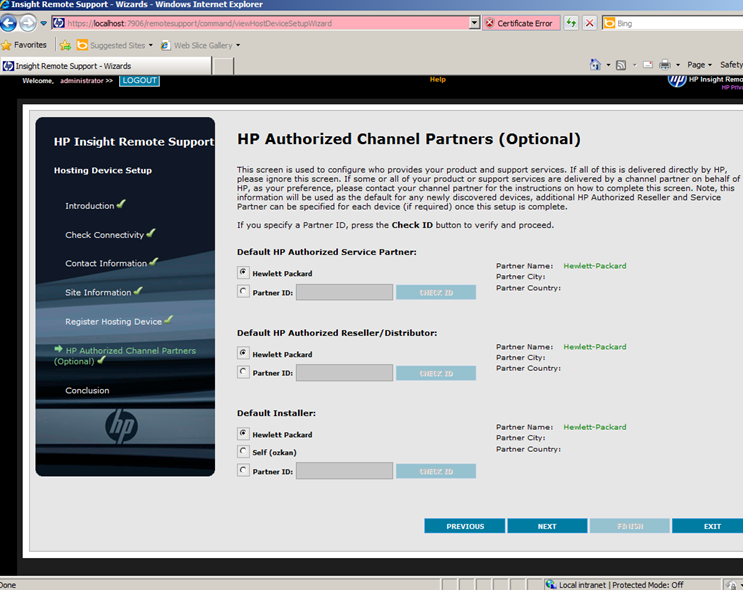The image size is (743, 590).
Task: Click Reseller/Distributor Partner ID field
Action: click(344, 373)
